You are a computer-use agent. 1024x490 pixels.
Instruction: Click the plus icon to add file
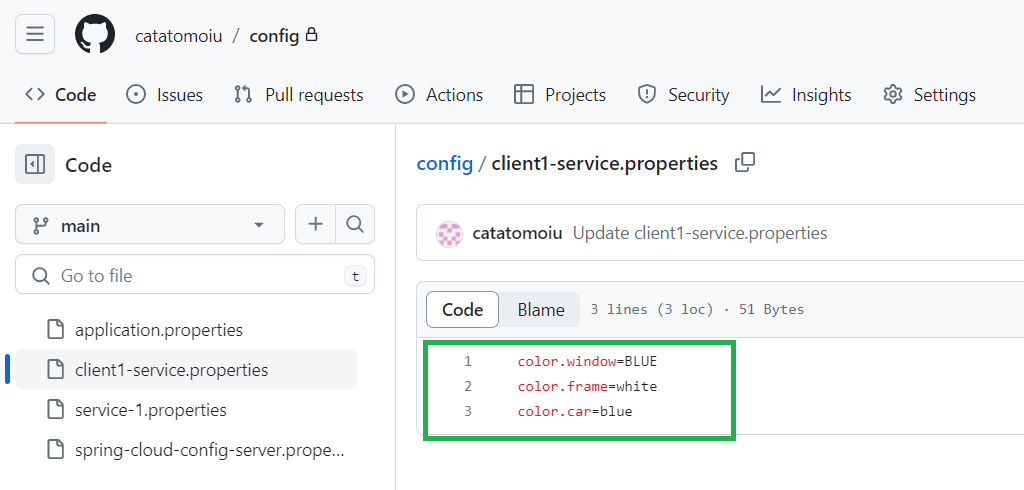pyautogui.click(x=315, y=225)
